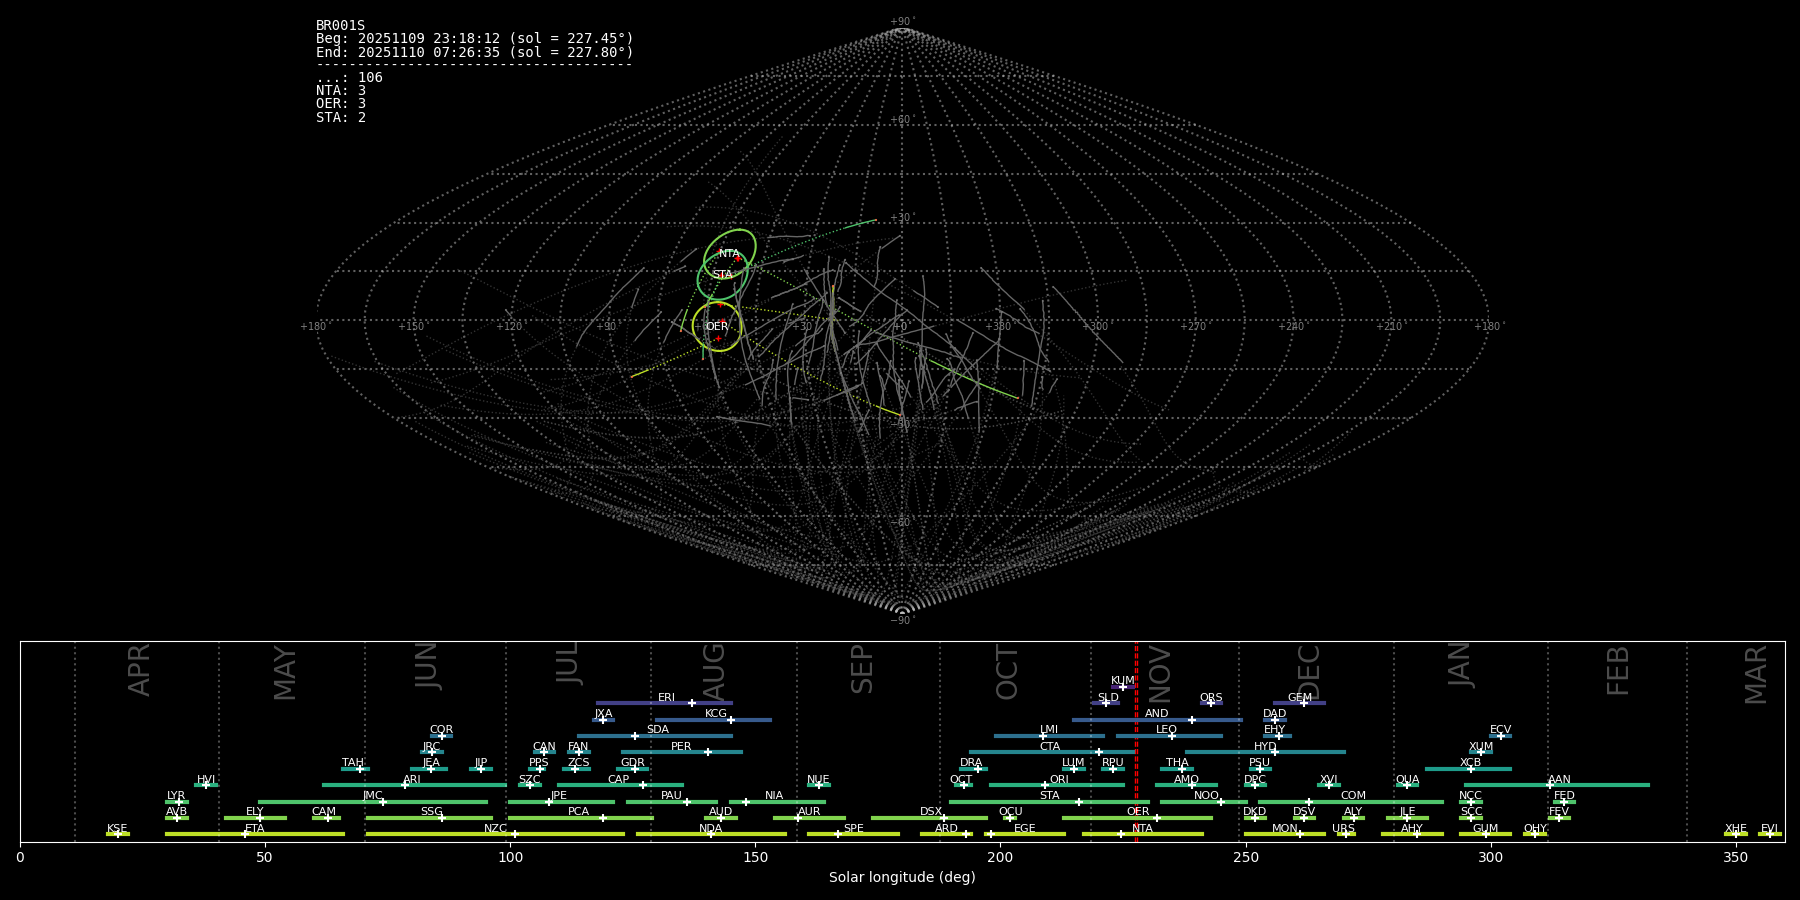Viewport: 1800px width, 900px height.
Task: Click the HYD shower label in timeline
Action: click(x=1265, y=747)
